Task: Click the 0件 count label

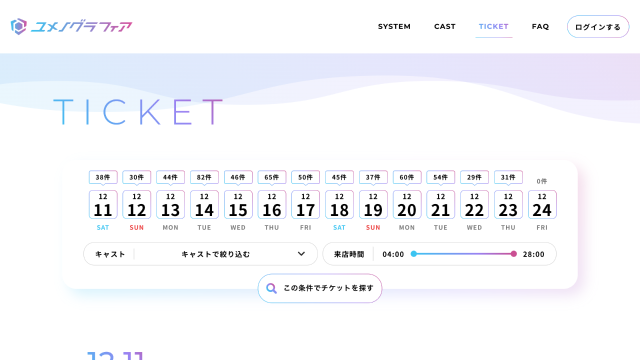Action: click(x=542, y=181)
